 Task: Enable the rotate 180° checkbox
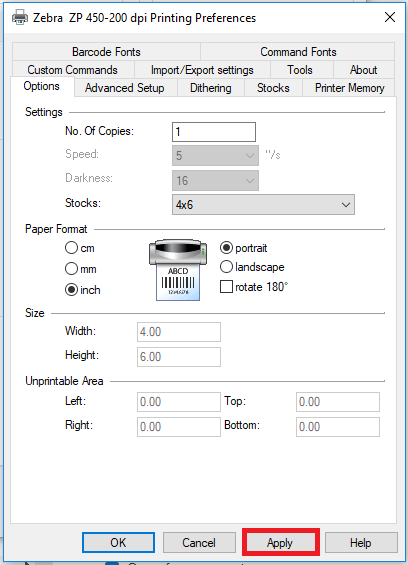[x=226, y=287]
